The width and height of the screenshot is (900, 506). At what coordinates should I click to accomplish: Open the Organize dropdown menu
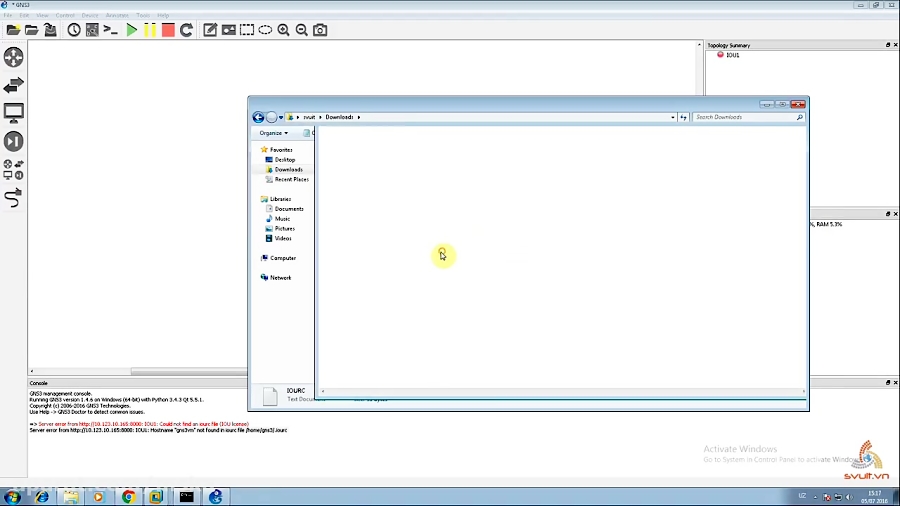click(x=274, y=133)
